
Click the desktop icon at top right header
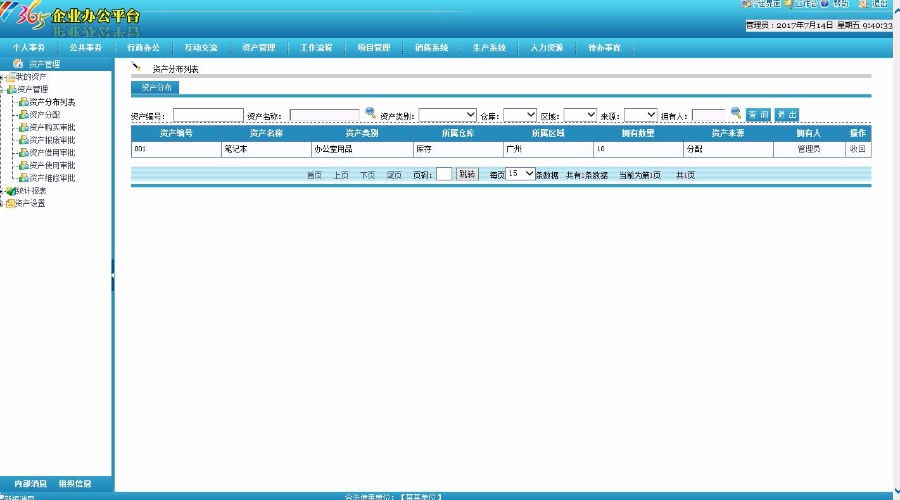(x=745, y=3)
